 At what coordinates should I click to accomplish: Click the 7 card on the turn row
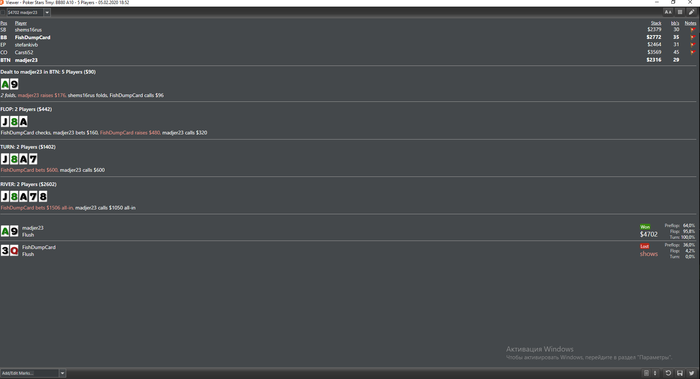[x=33, y=159]
